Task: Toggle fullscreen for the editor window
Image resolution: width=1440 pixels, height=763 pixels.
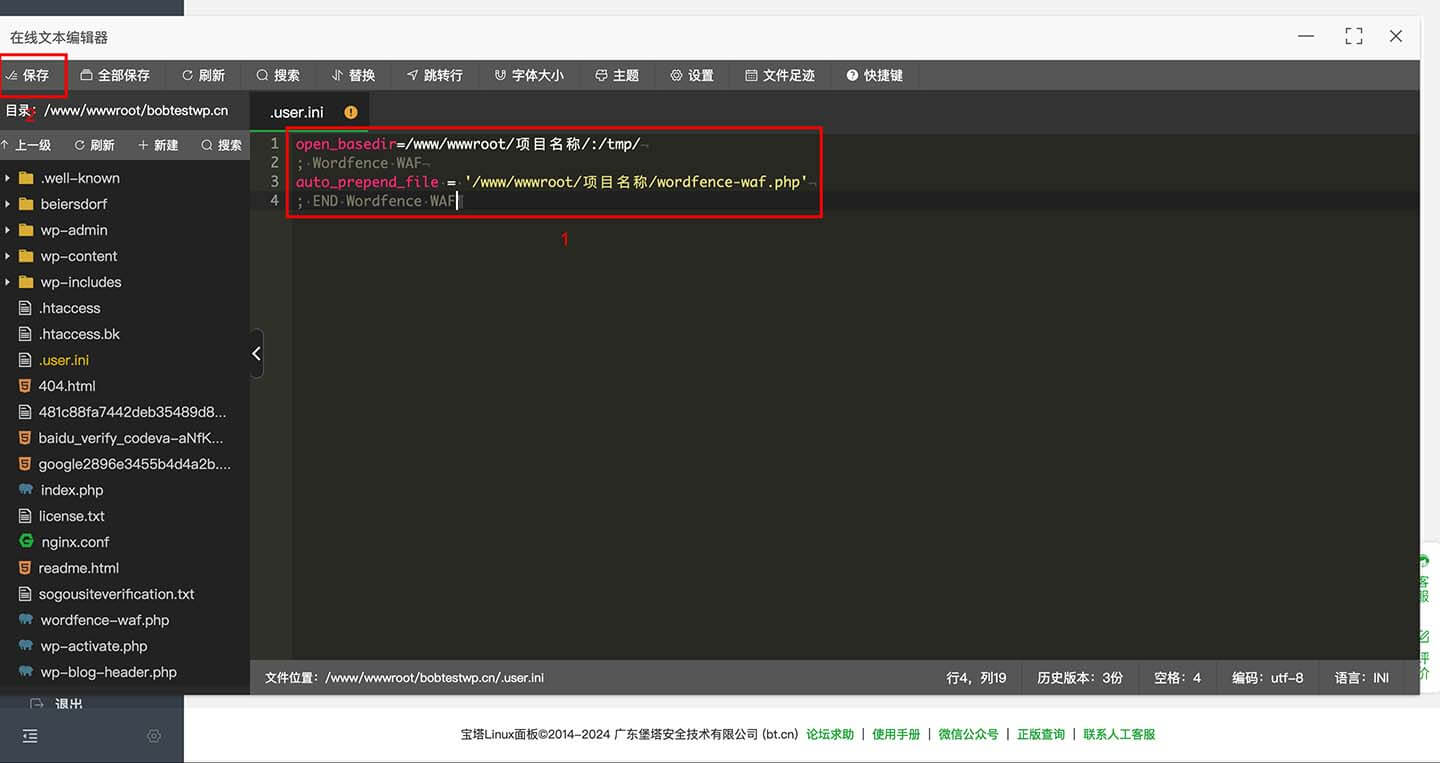Action: (1354, 36)
